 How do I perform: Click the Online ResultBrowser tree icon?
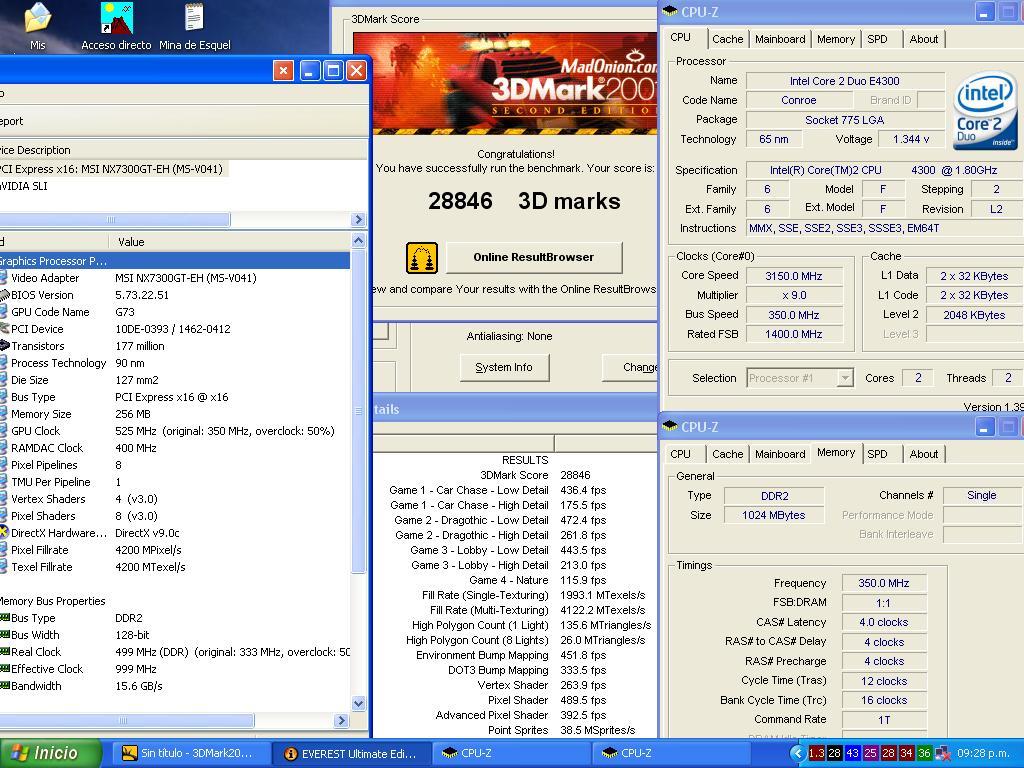tap(421, 257)
